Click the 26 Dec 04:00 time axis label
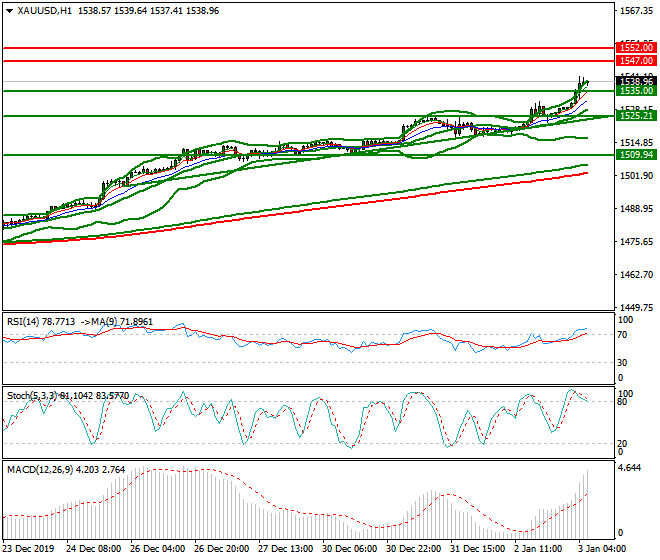 point(157,549)
